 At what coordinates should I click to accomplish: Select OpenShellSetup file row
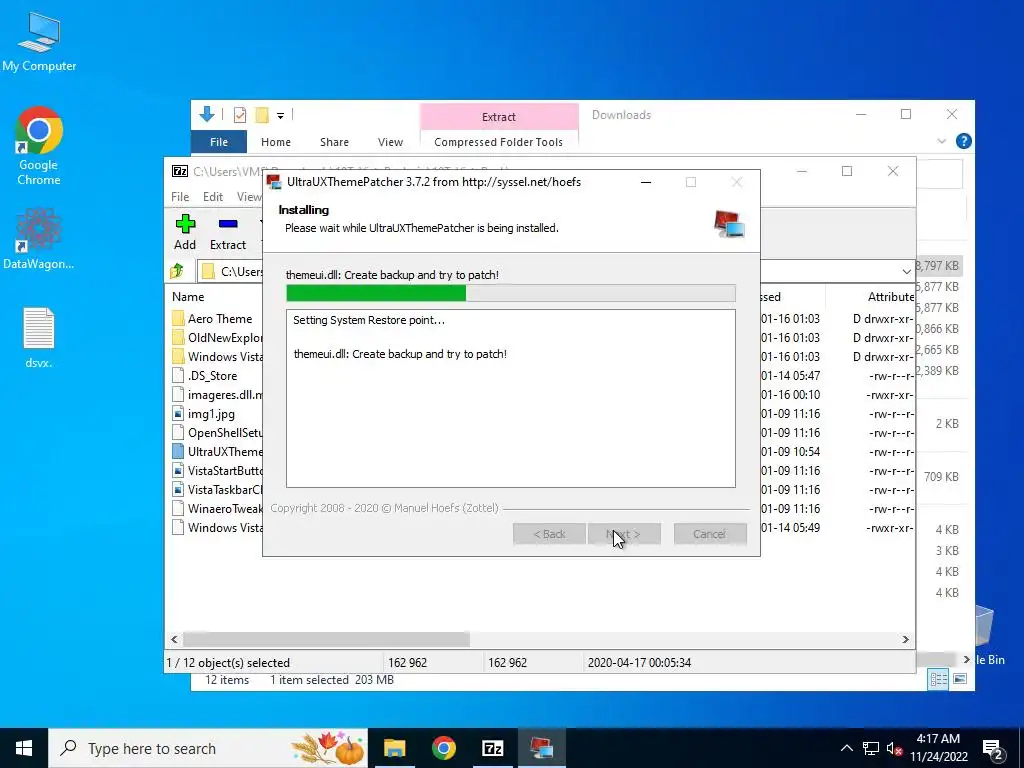click(217, 432)
